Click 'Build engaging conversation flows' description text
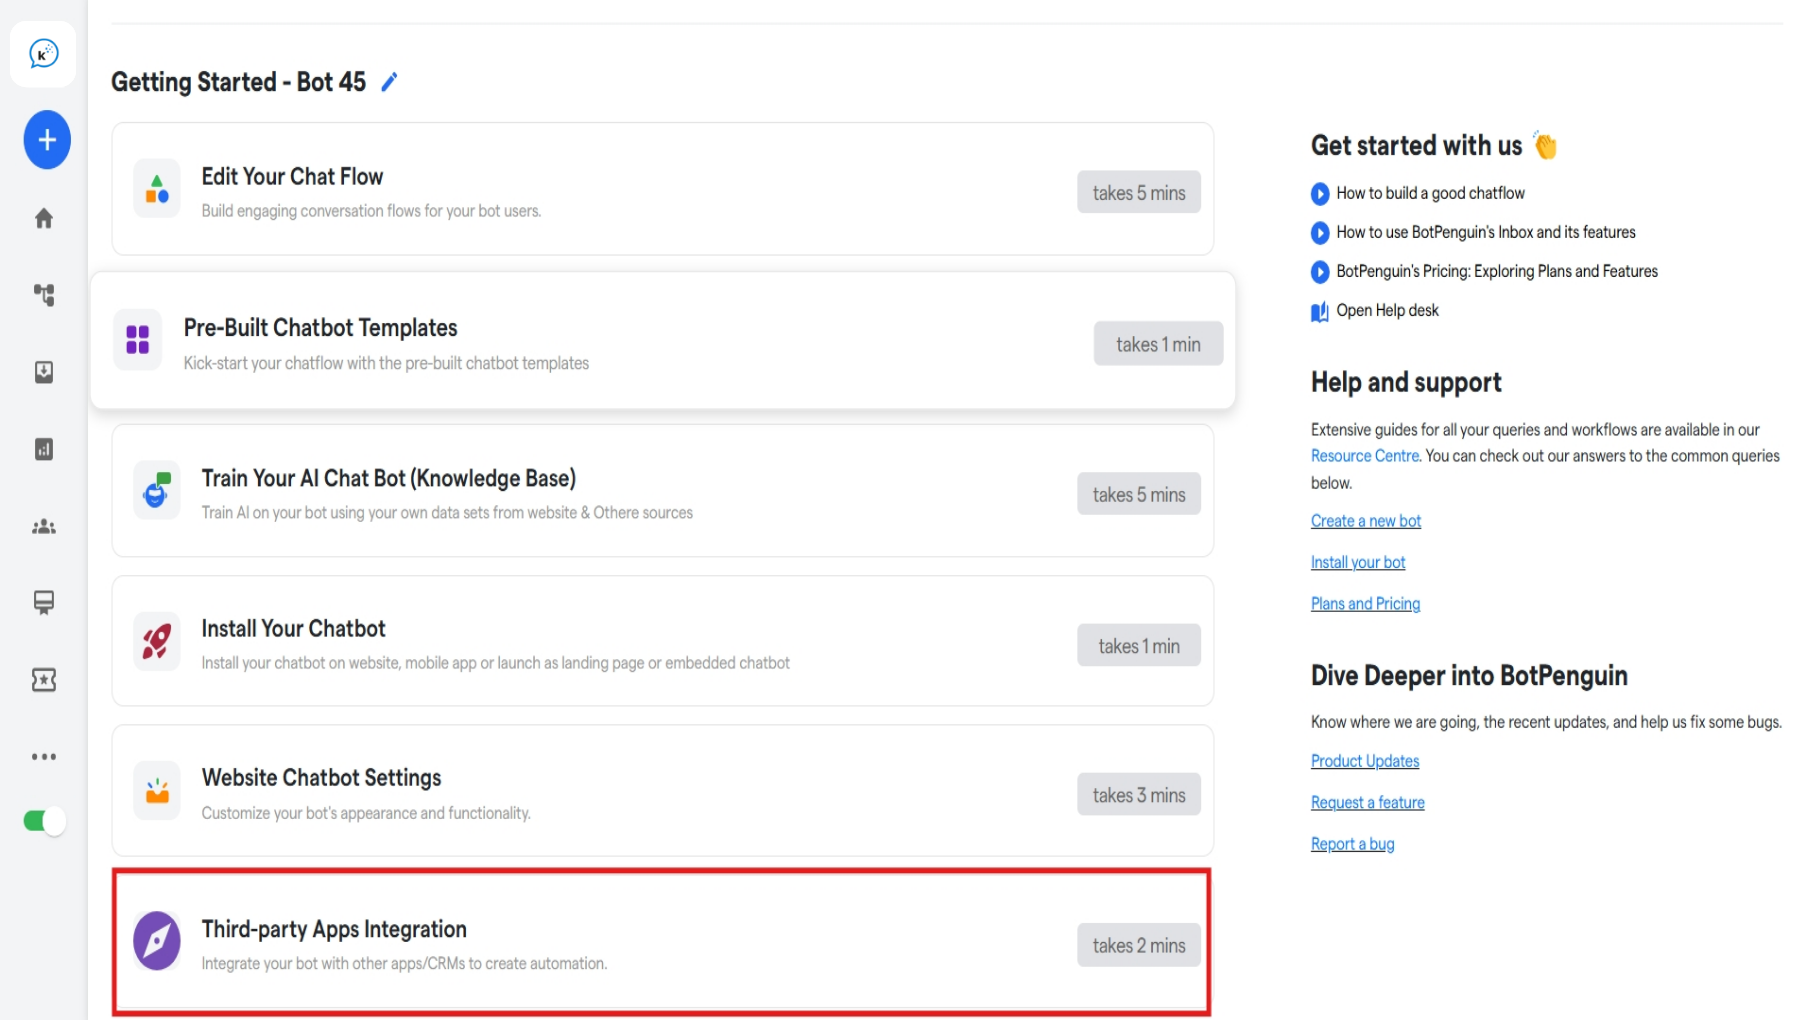The height and width of the screenshot is (1020, 1806). (371, 211)
